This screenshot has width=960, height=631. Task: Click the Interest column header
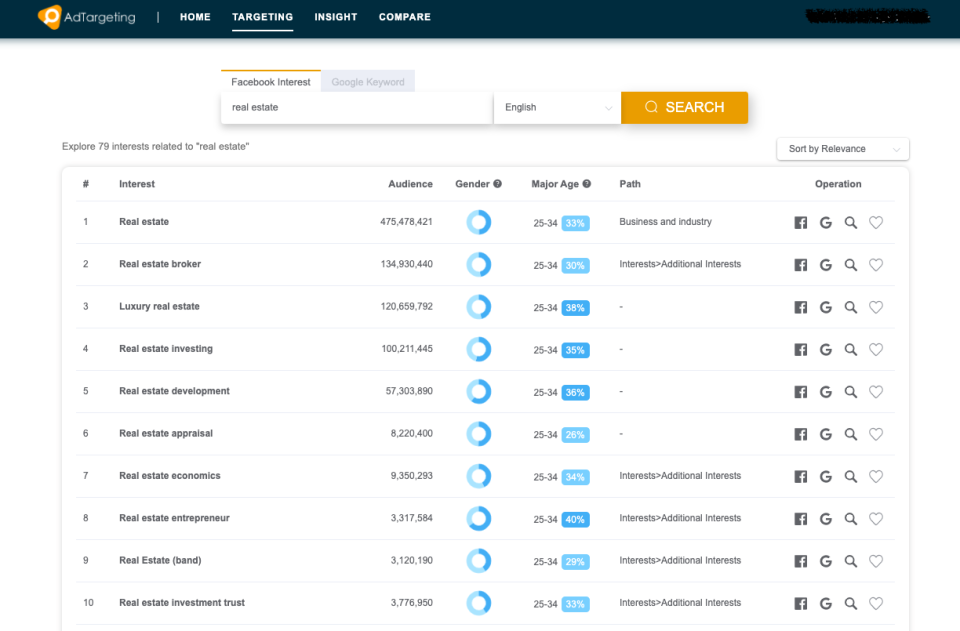(137, 184)
